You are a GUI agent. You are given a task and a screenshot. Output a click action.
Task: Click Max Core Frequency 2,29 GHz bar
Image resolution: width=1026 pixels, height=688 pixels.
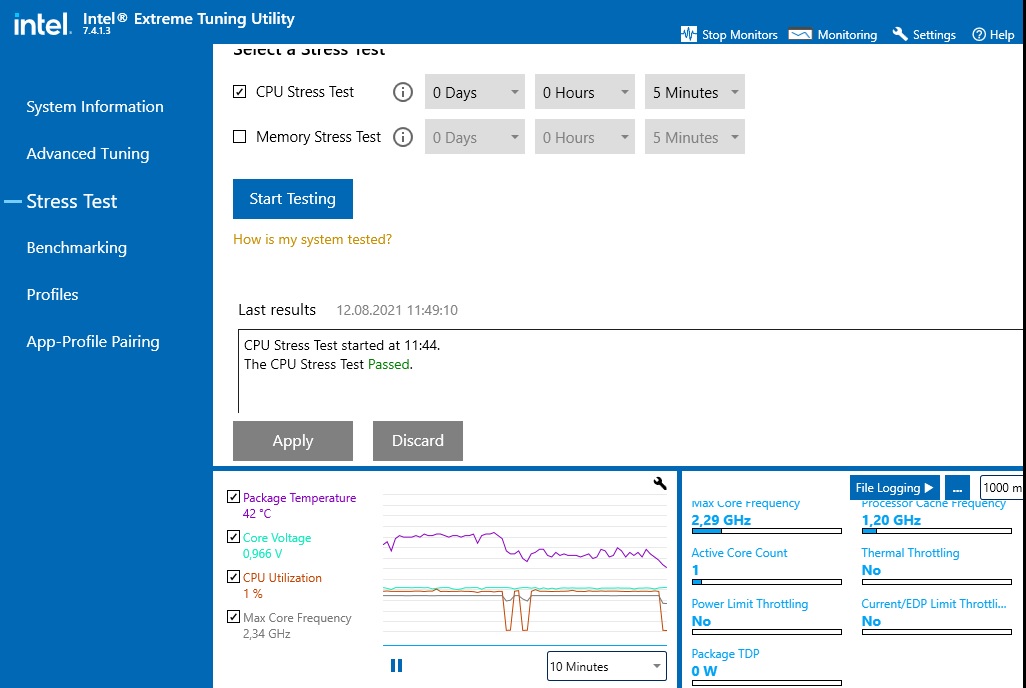766,531
